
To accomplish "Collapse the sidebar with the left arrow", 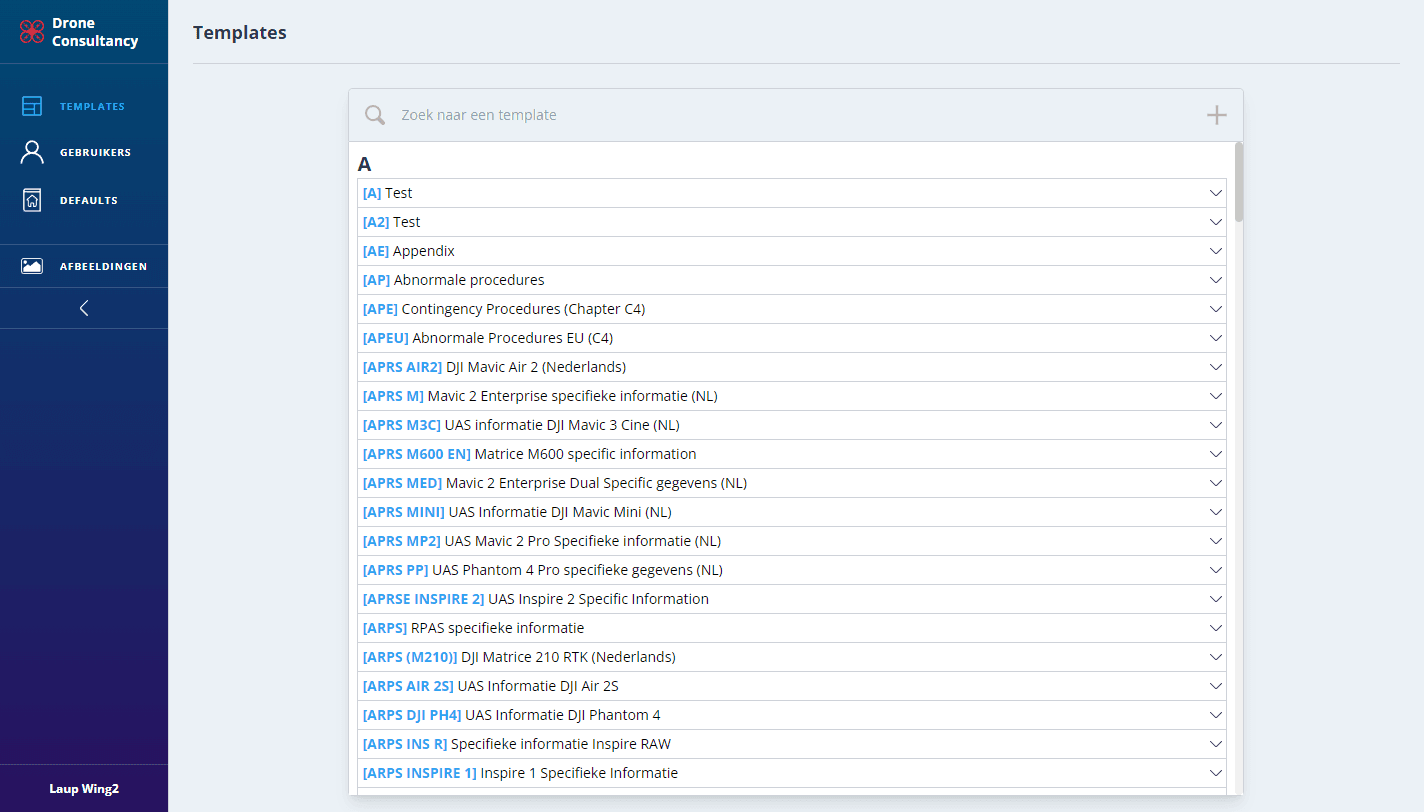I will 84,308.
